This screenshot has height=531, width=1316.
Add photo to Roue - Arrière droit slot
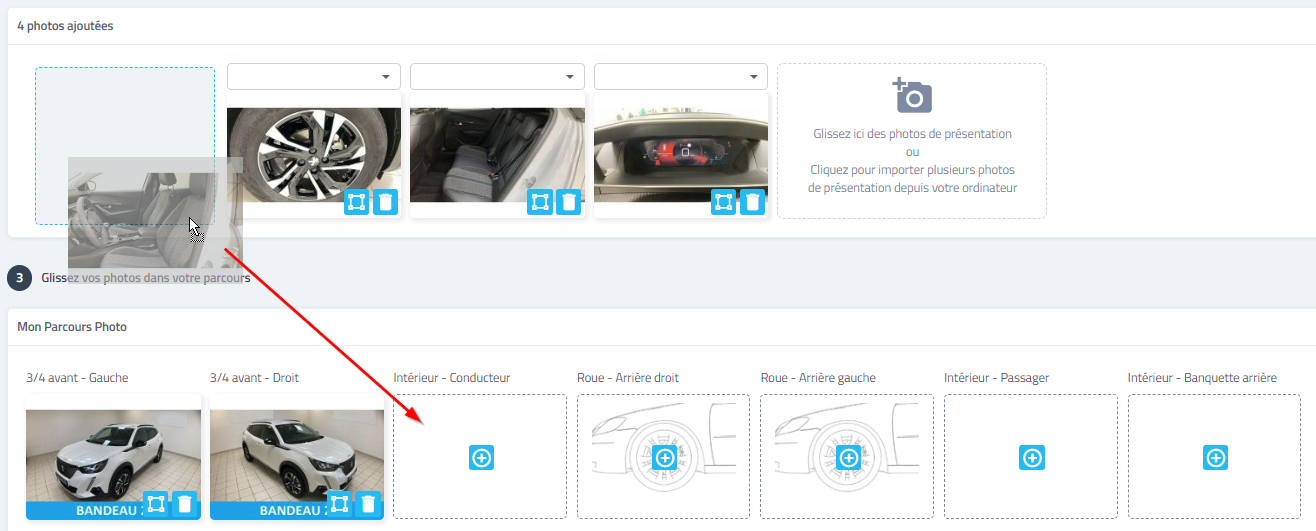tap(665, 458)
